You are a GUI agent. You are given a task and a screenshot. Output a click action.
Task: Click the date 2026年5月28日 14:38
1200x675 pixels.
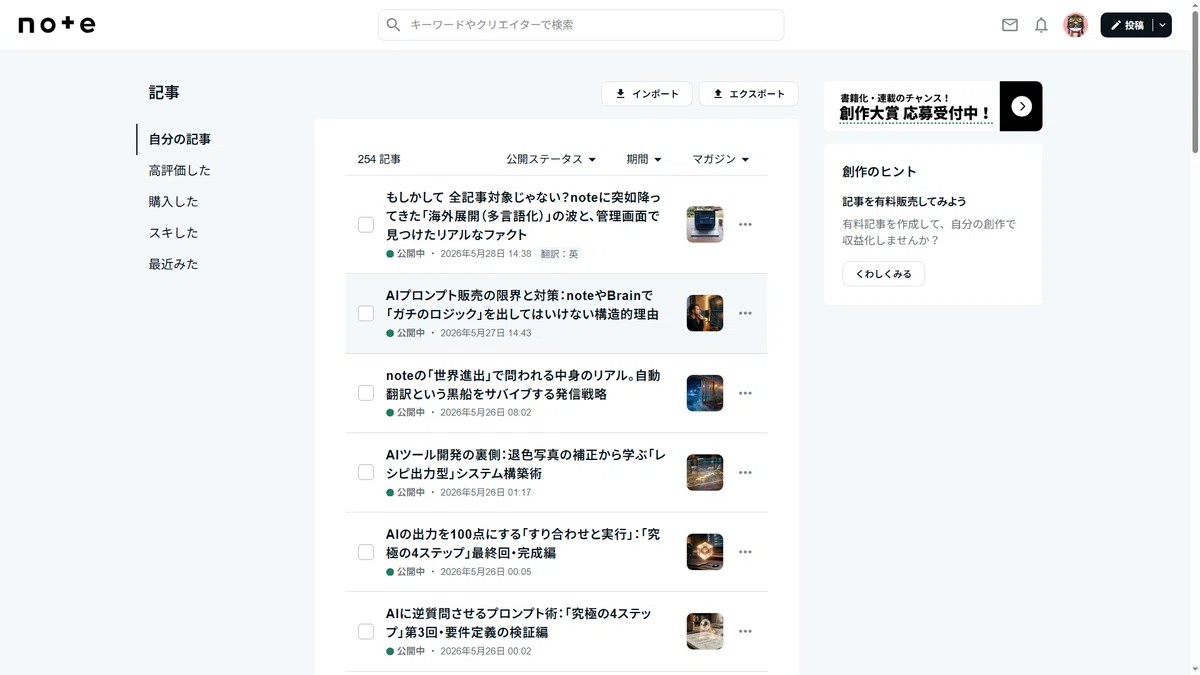tap(486, 254)
